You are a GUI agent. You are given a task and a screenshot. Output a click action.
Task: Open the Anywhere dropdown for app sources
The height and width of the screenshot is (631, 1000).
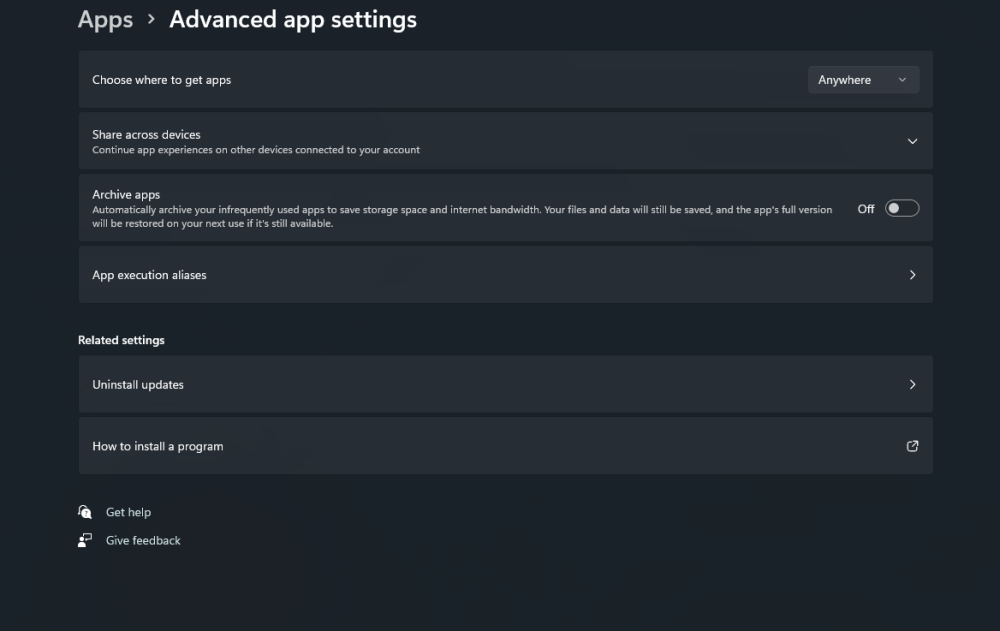click(x=863, y=80)
